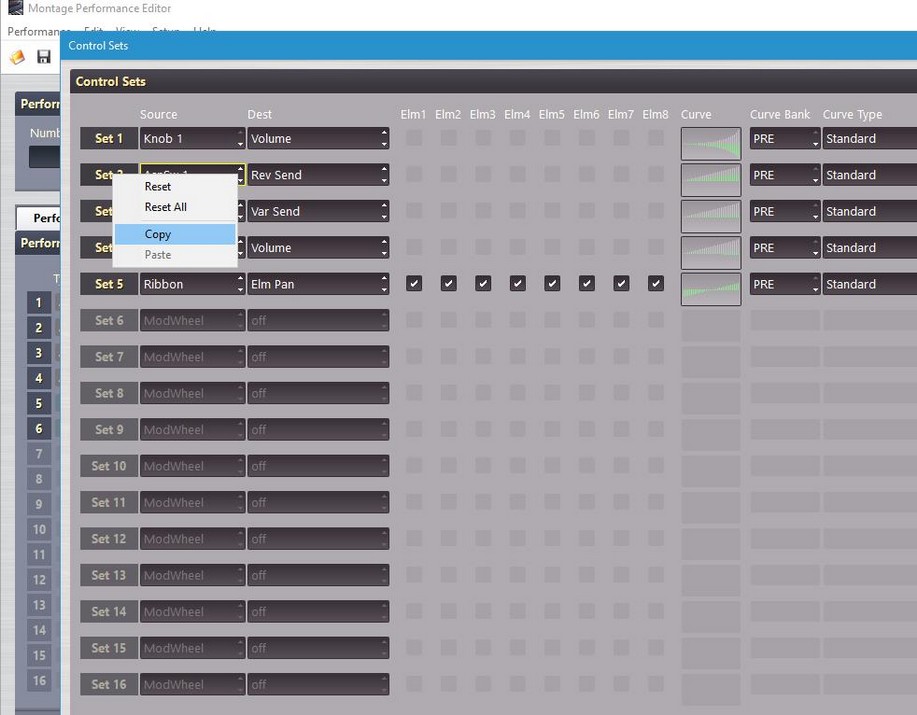Select part 5 in the main window list
The width and height of the screenshot is (917, 715).
point(39,403)
